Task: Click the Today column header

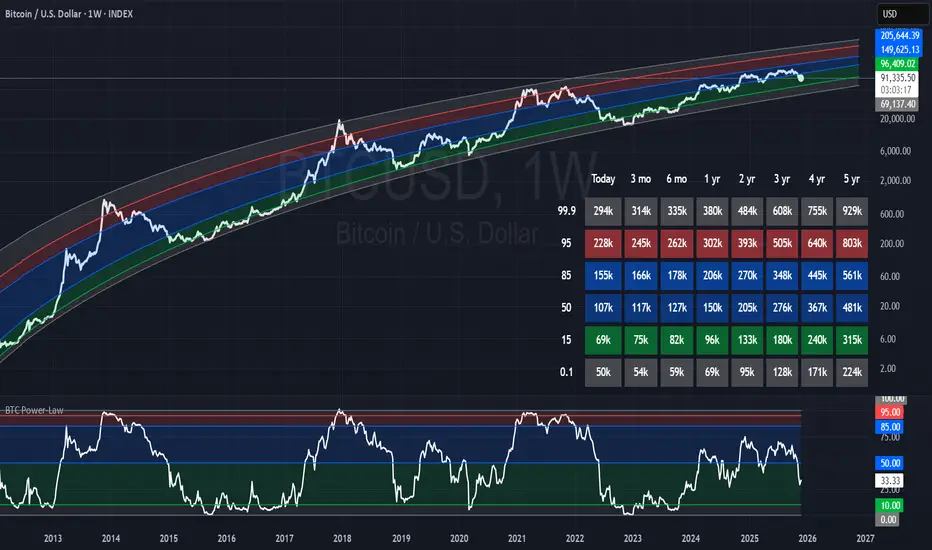Action: coord(603,178)
